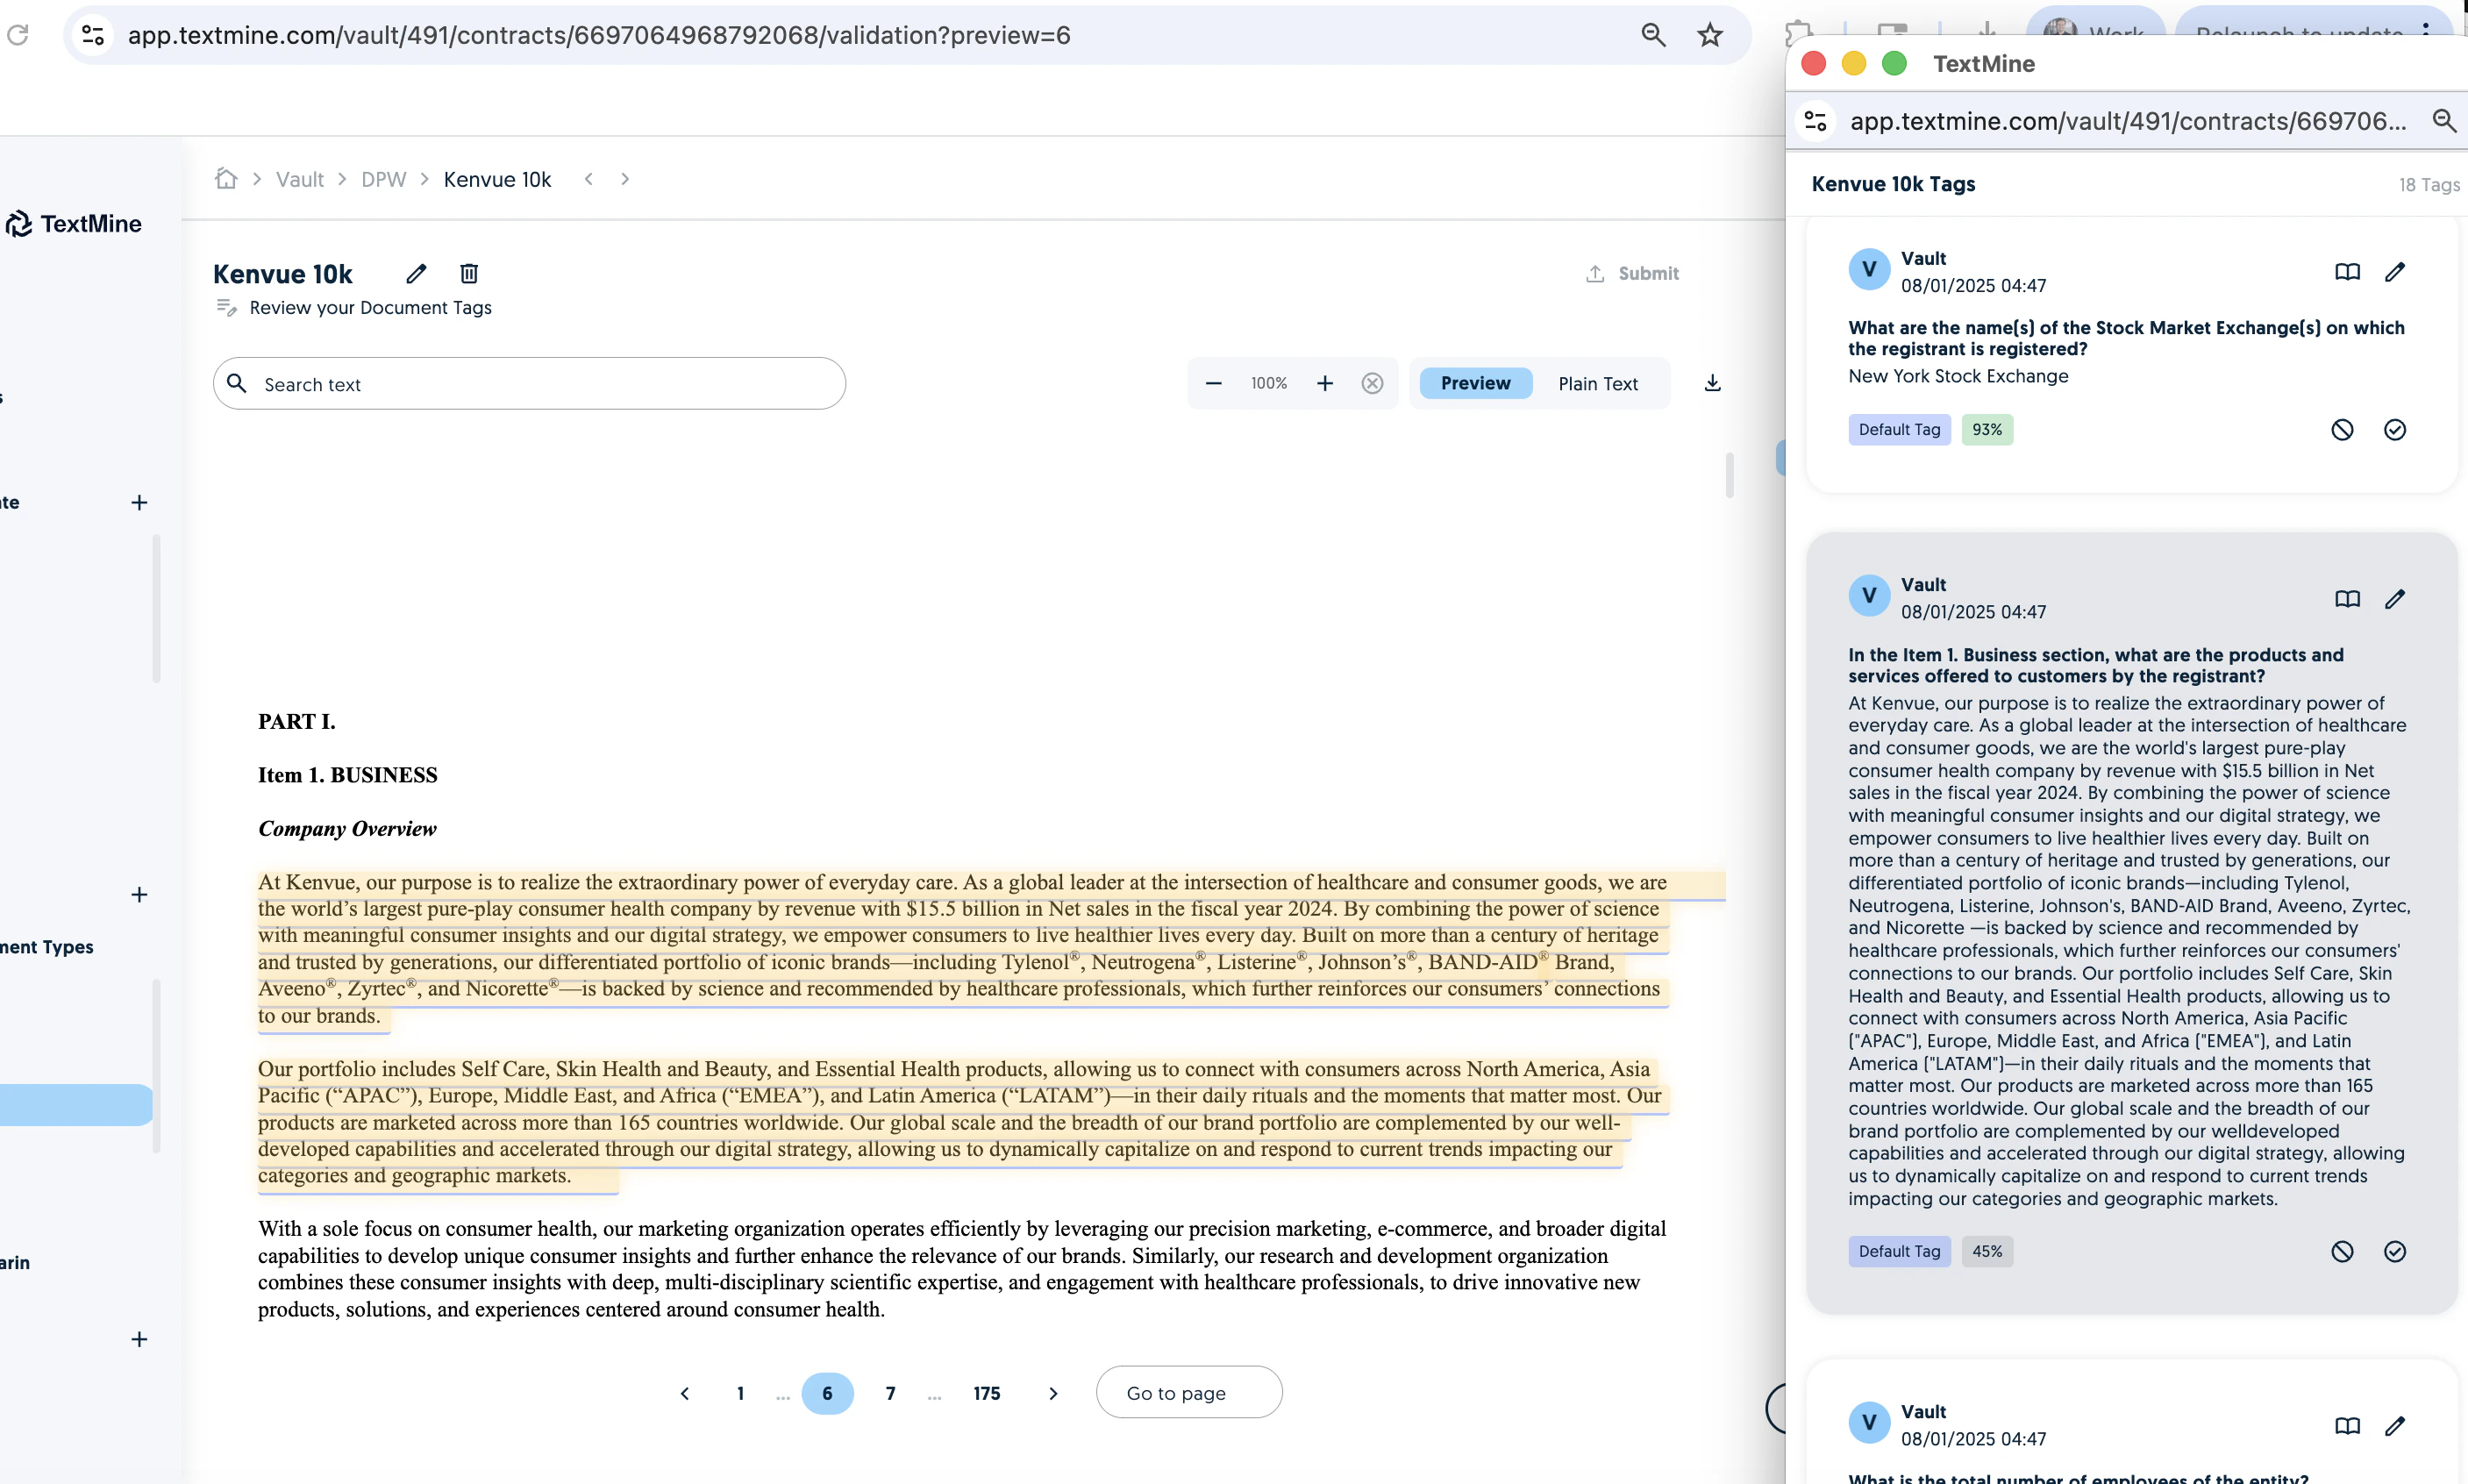
Task: Click 'Review your Document Tags' label
Action: [370, 308]
